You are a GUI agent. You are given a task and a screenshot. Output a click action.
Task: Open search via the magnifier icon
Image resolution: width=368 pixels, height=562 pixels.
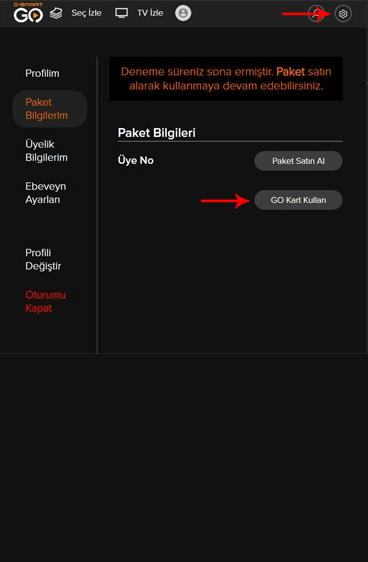point(316,14)
